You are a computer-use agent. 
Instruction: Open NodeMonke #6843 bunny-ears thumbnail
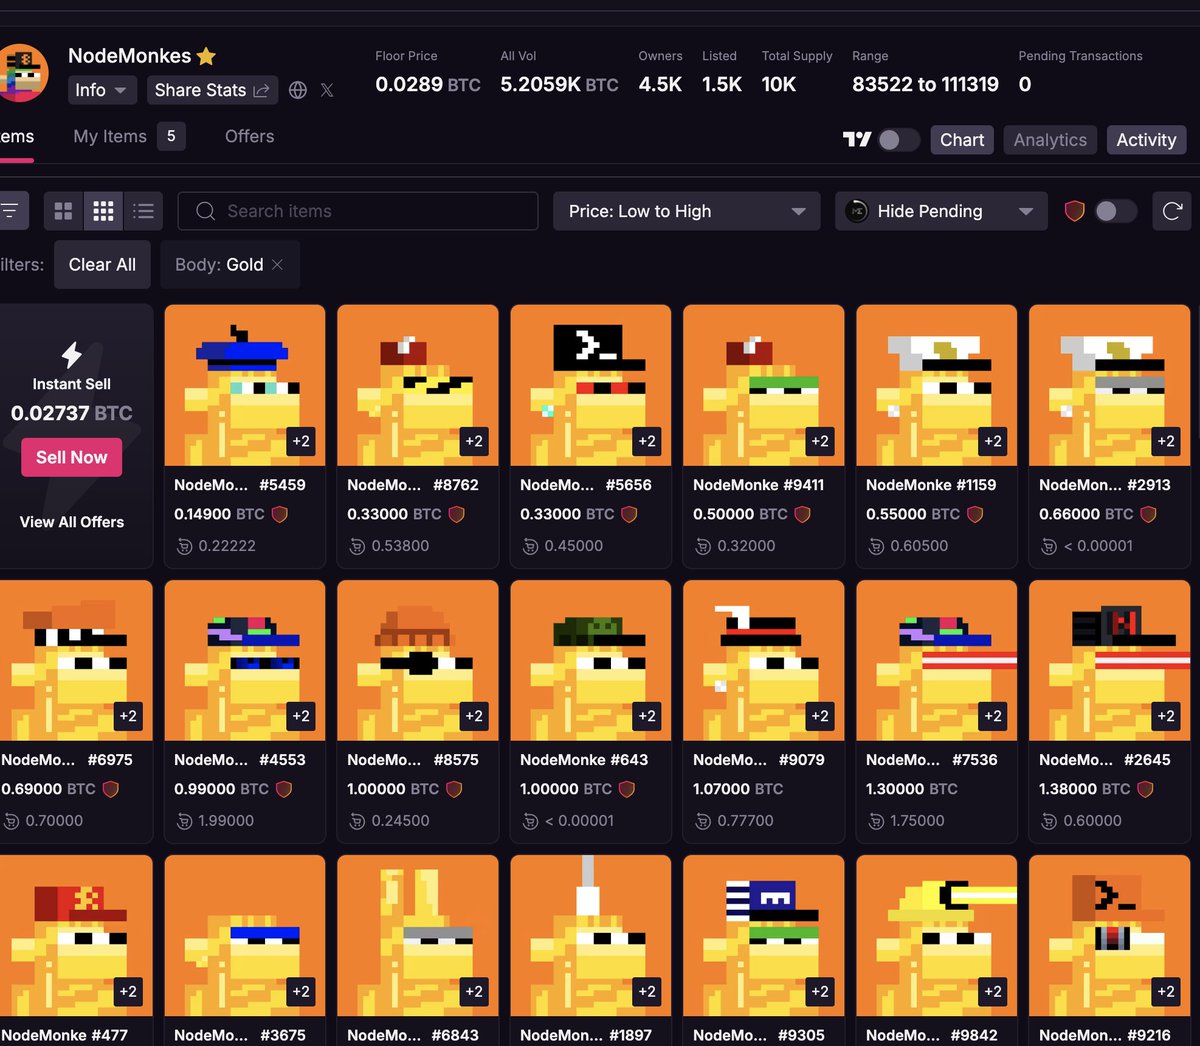418,935
